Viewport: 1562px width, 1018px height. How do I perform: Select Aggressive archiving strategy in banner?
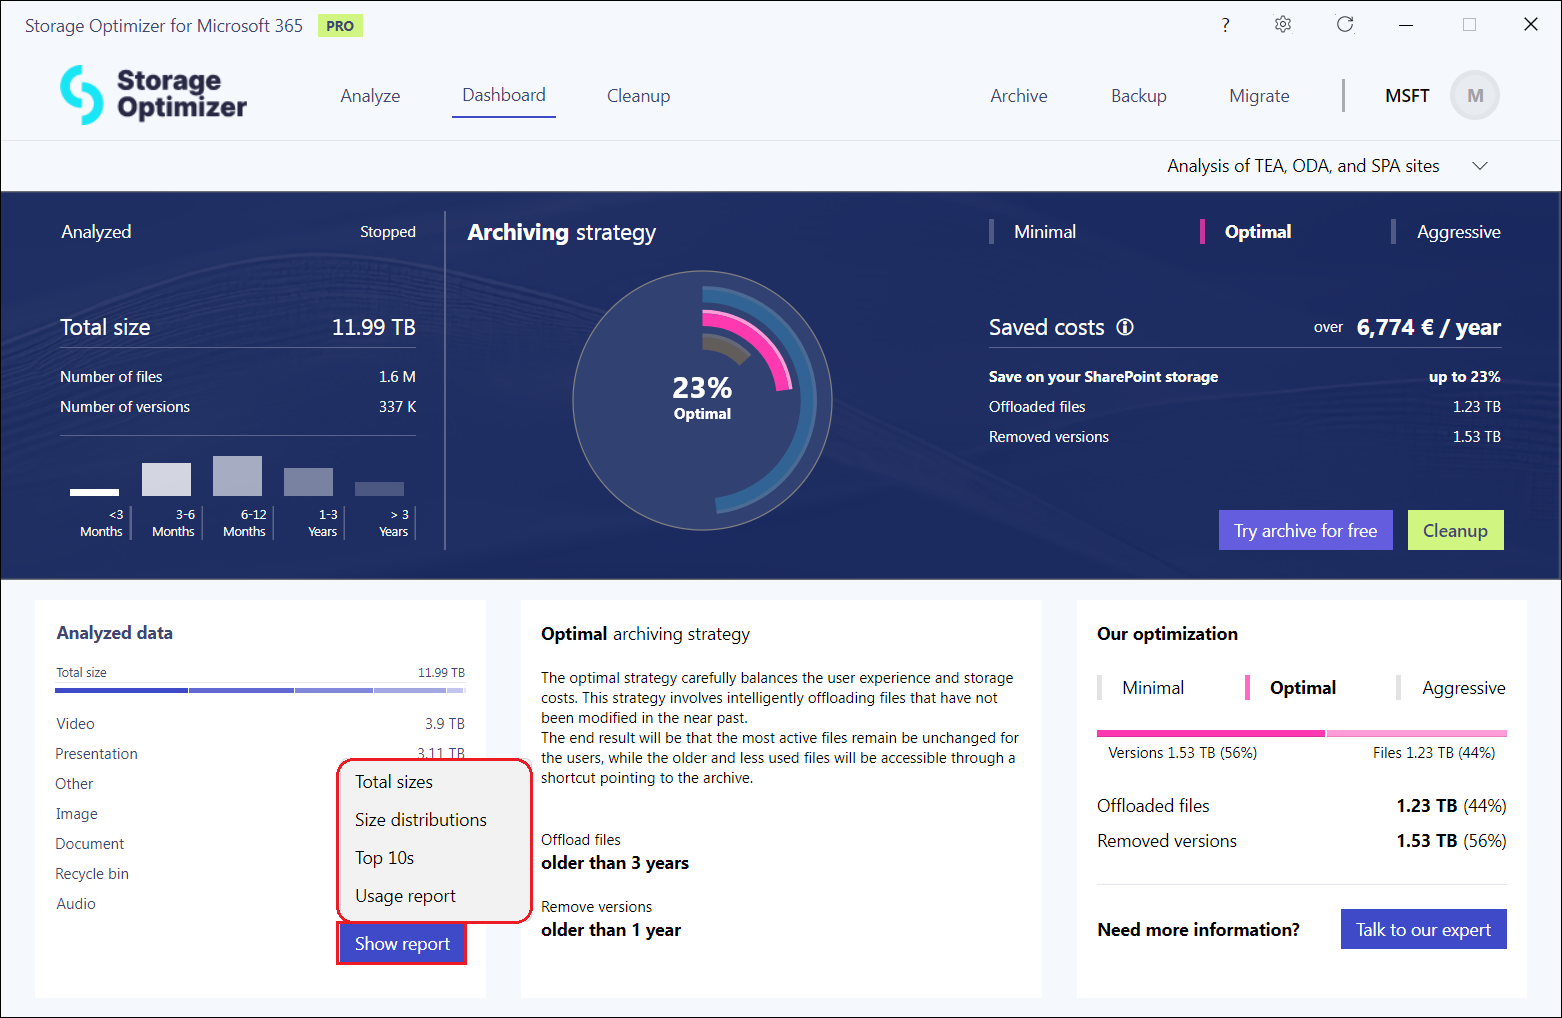pyautogui.click(x=1457, y=232)
